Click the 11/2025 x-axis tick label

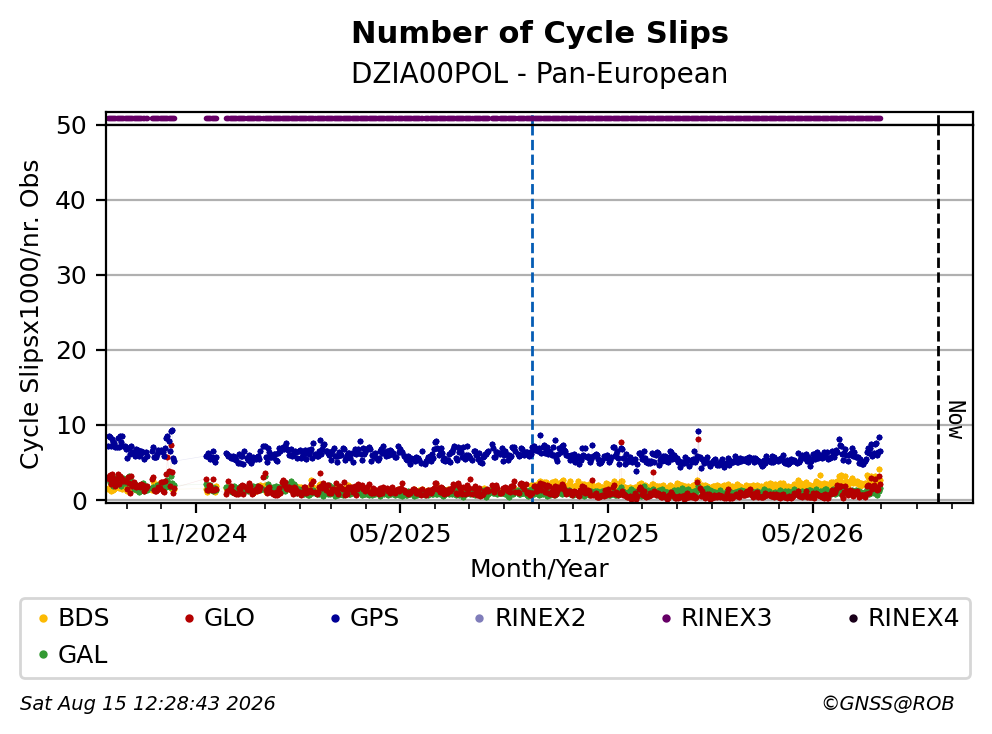point(608,534)
